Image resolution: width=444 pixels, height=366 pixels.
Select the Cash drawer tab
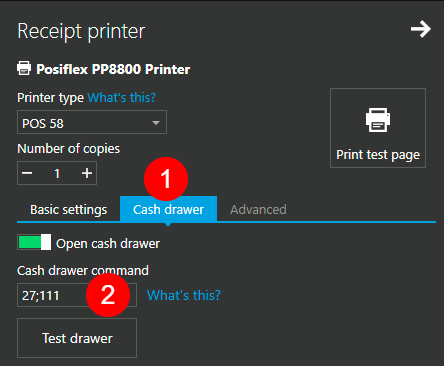[x=168, y=209]
